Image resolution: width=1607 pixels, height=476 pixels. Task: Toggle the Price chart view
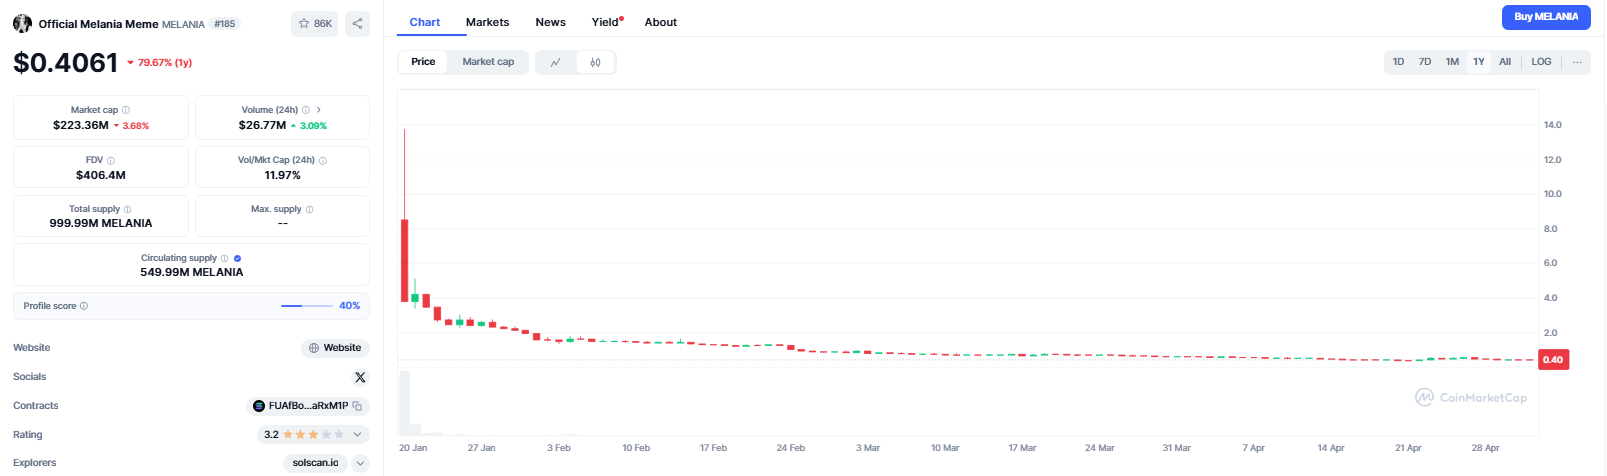[x=423, y=62]
